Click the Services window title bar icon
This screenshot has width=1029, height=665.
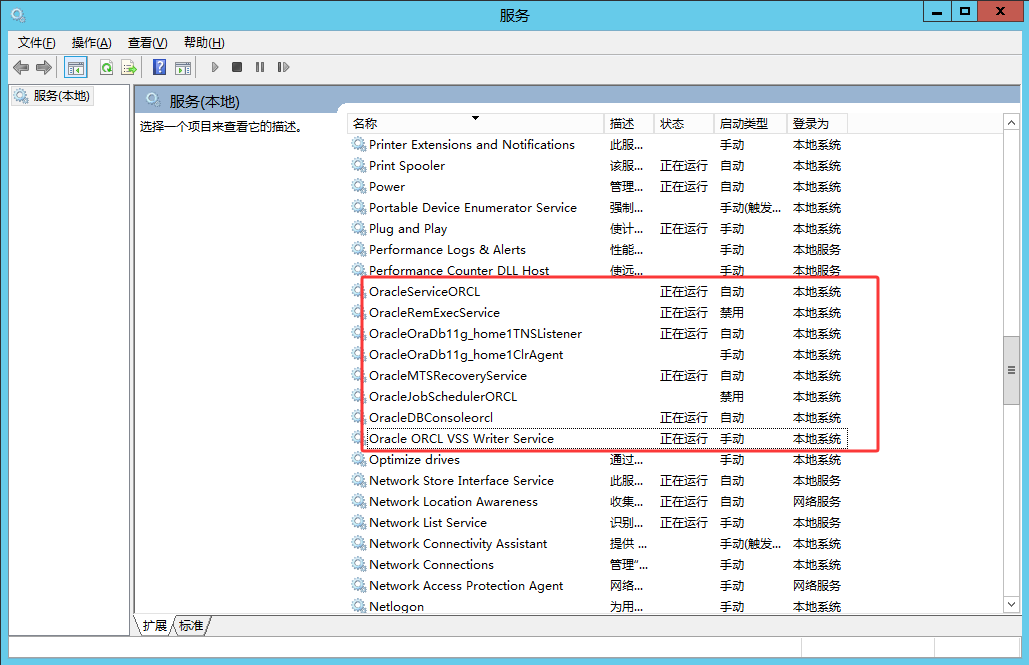pyautogui.click(x=18, y=14)
